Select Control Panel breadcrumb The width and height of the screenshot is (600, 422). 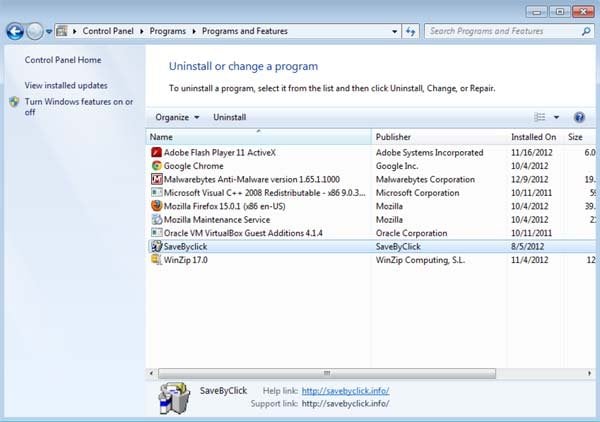pyautogui.click(x=108, y=31)
